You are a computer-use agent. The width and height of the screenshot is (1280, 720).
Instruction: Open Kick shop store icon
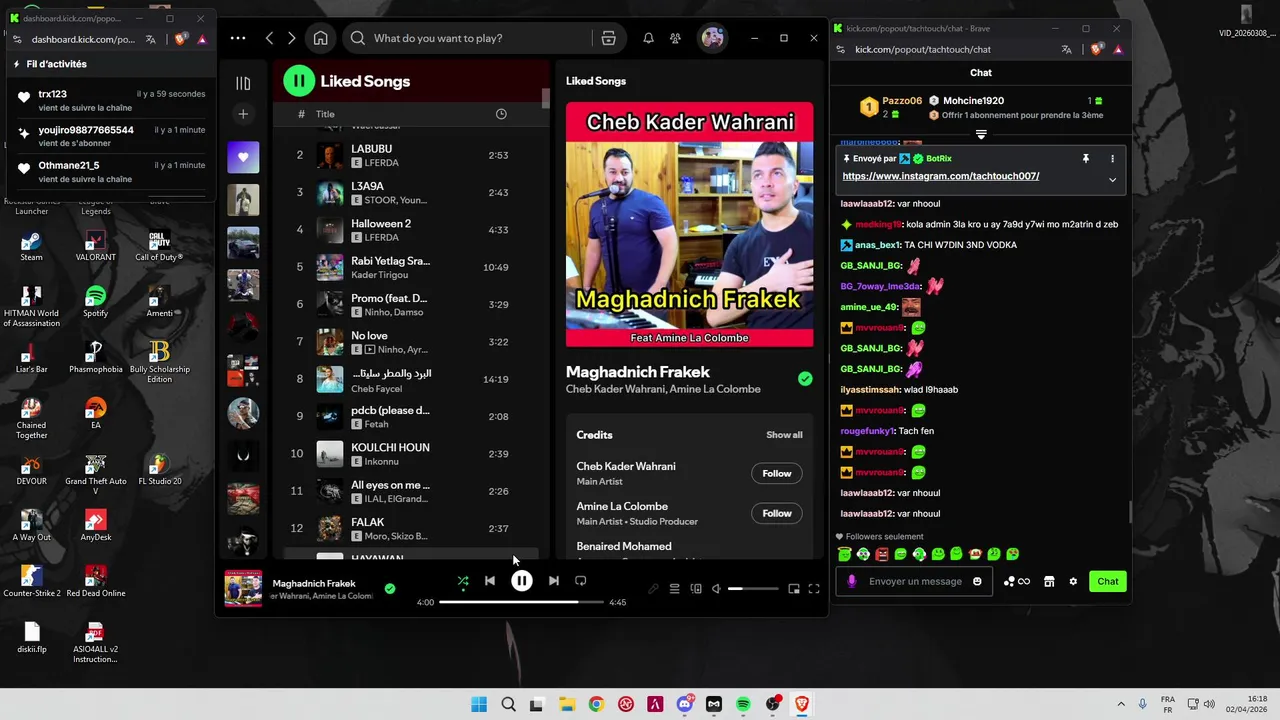[x=1049, y=581]
